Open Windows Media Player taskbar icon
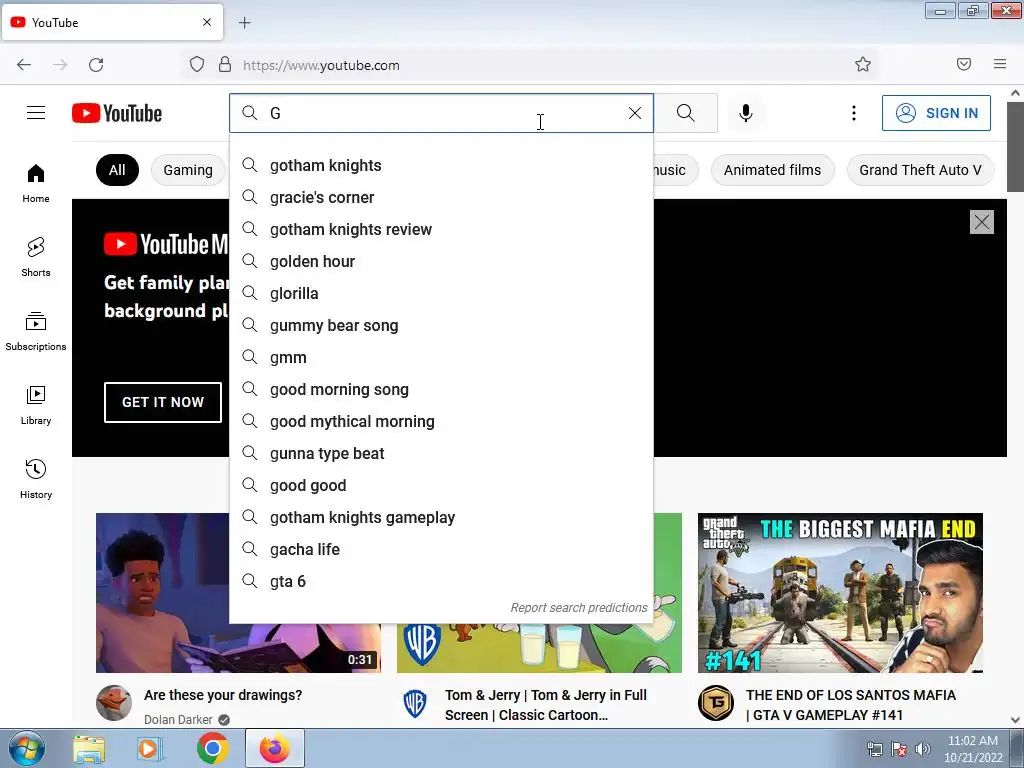 point(149,749)
